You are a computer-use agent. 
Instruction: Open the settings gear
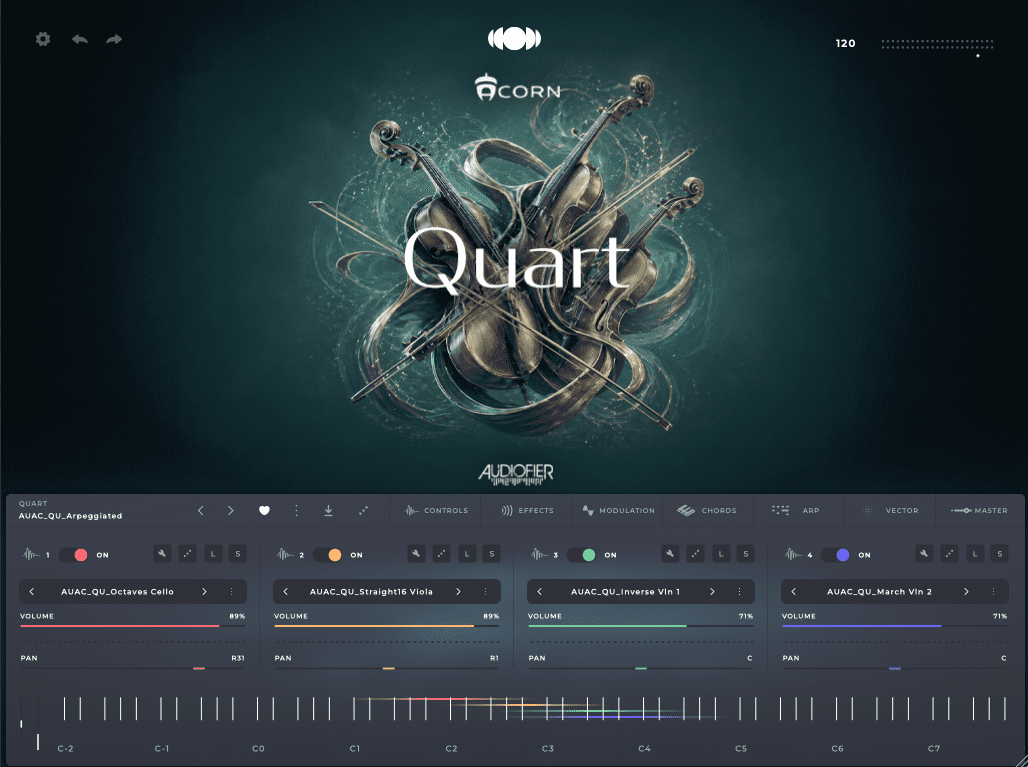coord(43,39)
